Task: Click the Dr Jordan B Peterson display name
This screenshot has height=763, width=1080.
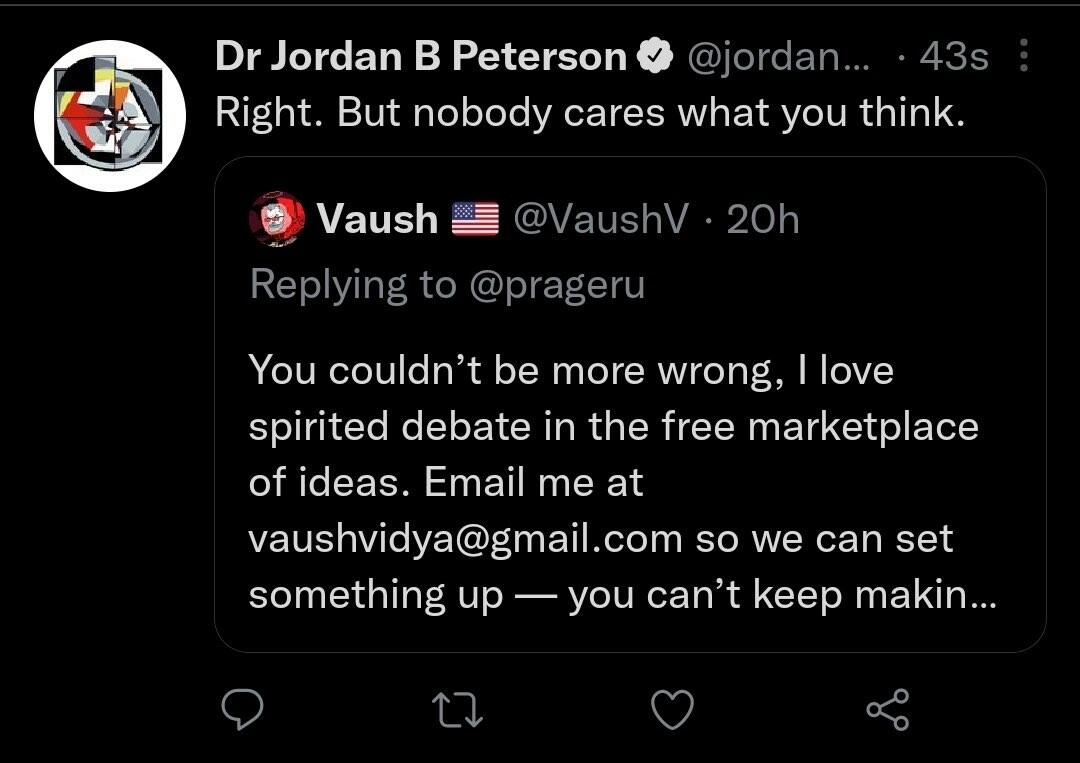Action: coord(420,58)
